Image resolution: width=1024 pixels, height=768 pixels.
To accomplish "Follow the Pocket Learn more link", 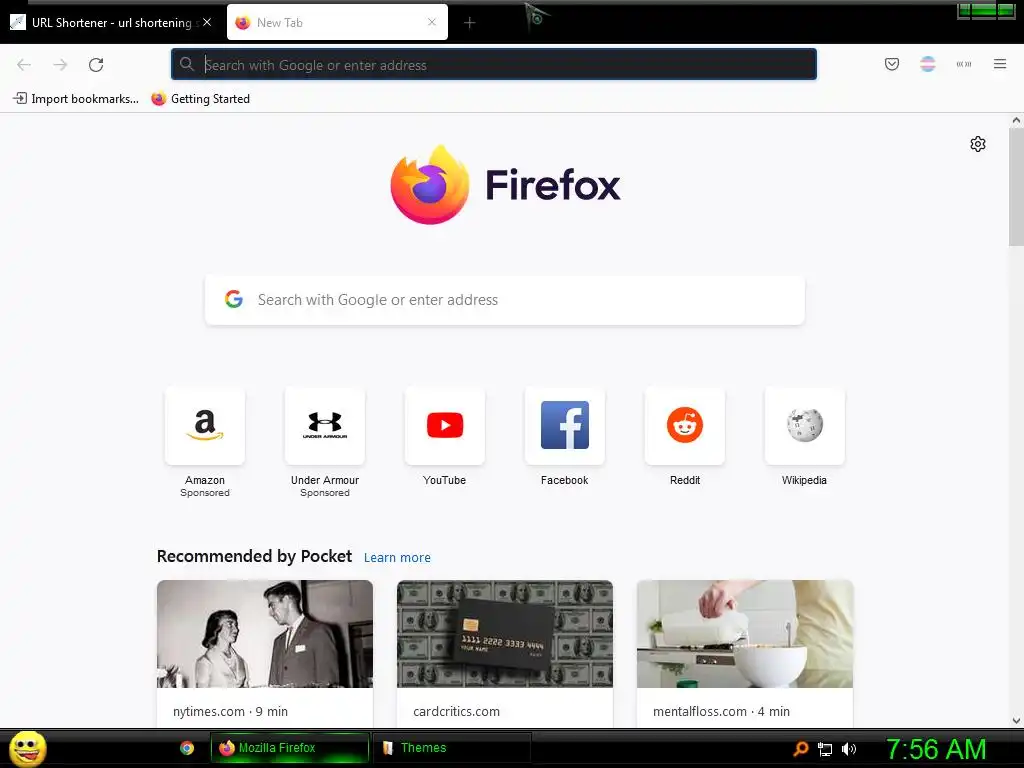I will click(397, 558).
